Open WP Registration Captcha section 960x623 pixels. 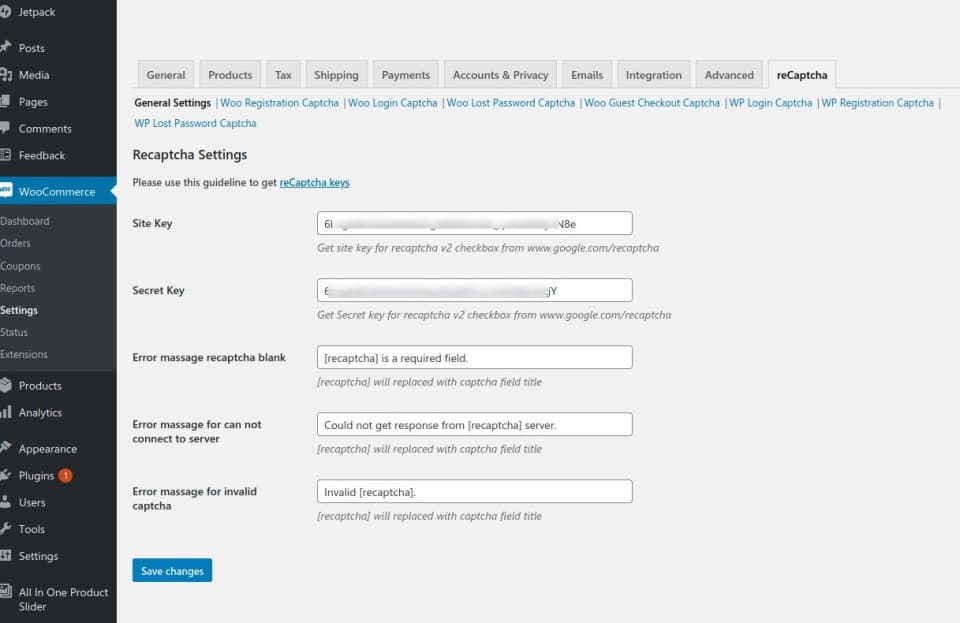877,103
